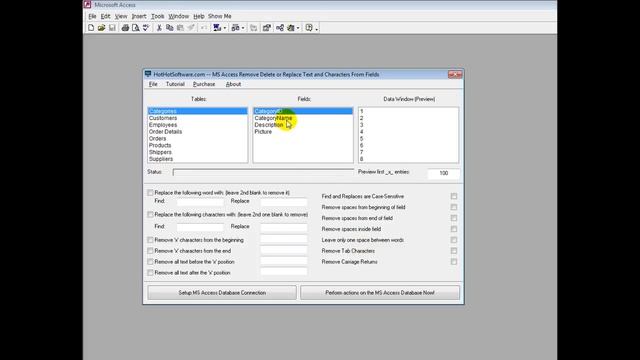Click the Format Painter toolbar icon

pos(191,28)
